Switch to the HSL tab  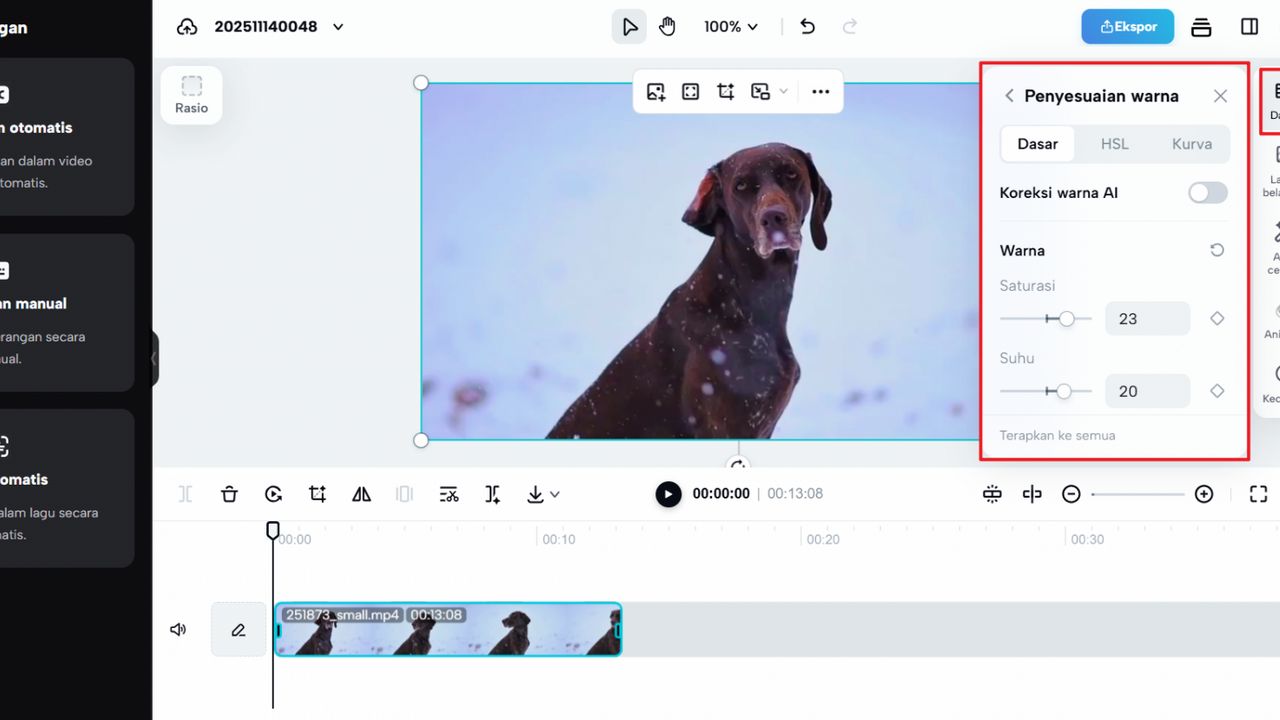click(x=1114, y=144)
